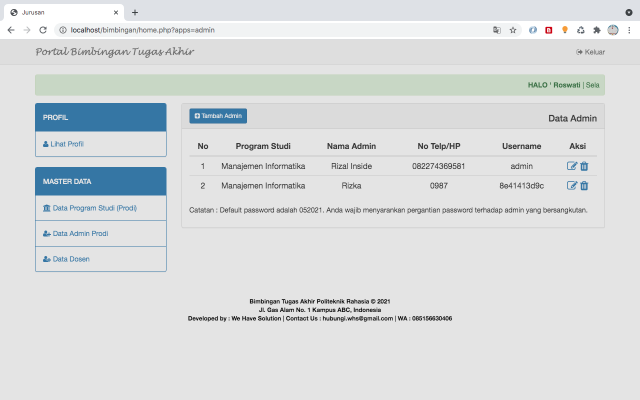
Task: Click the Tambah Admin button
Action: click(x=218, y=116)
